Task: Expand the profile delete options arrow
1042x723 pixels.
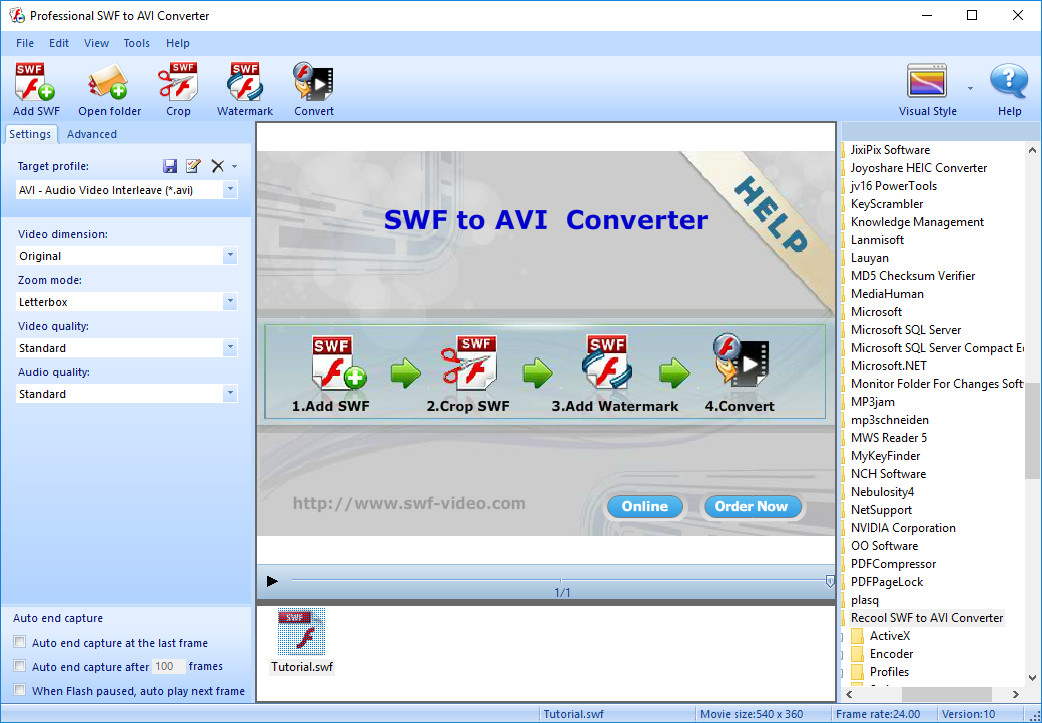Action: click(x=235, y=167)
